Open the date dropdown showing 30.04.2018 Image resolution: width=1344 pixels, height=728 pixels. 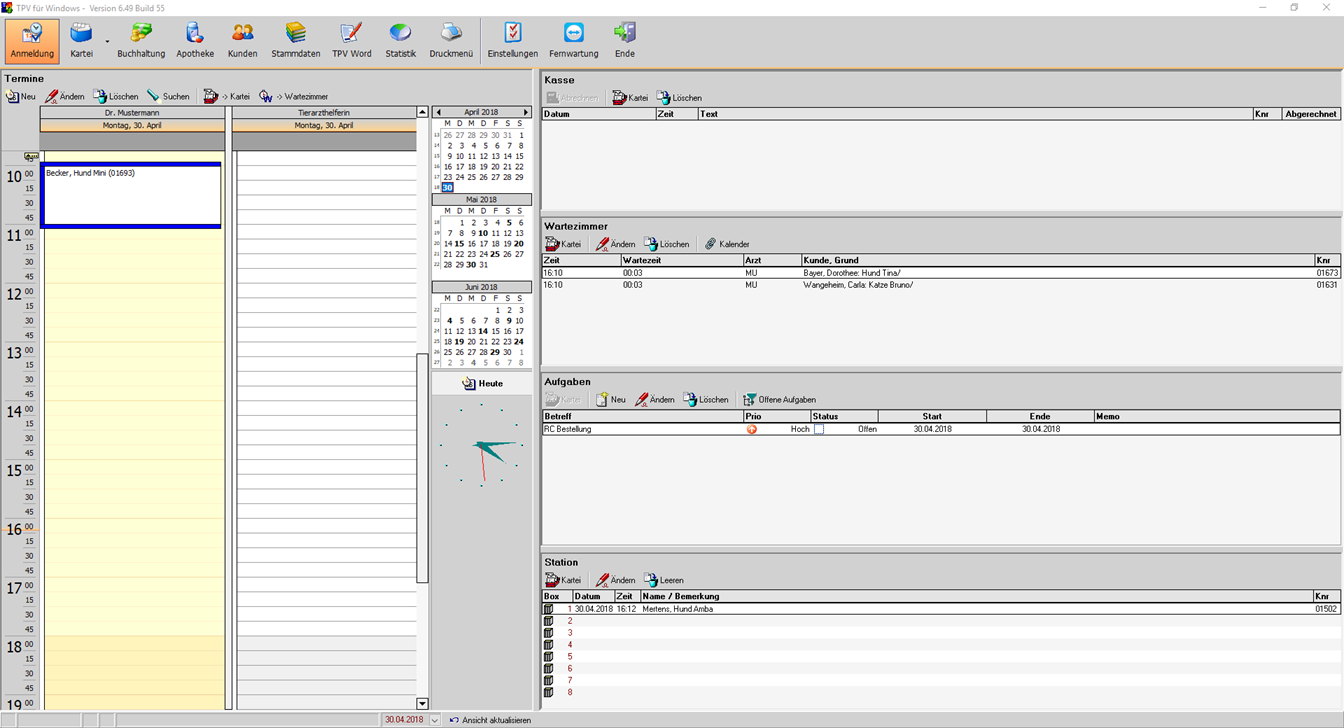[x=435, y=720]
